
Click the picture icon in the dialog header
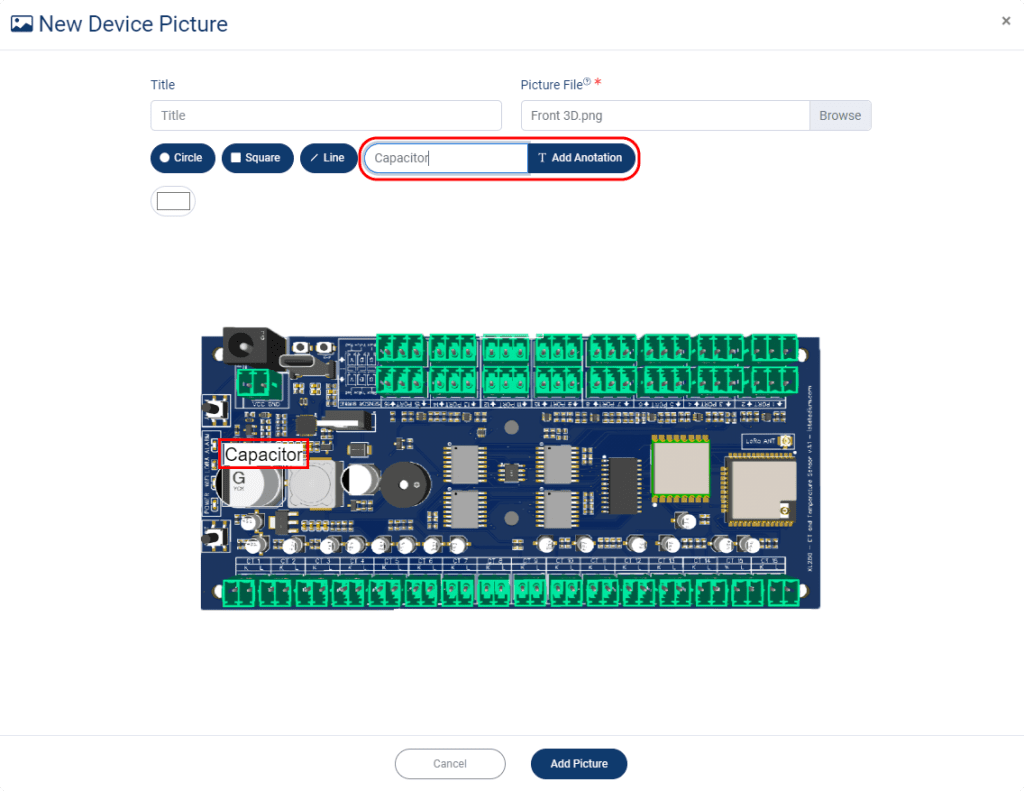pos(22,23)
